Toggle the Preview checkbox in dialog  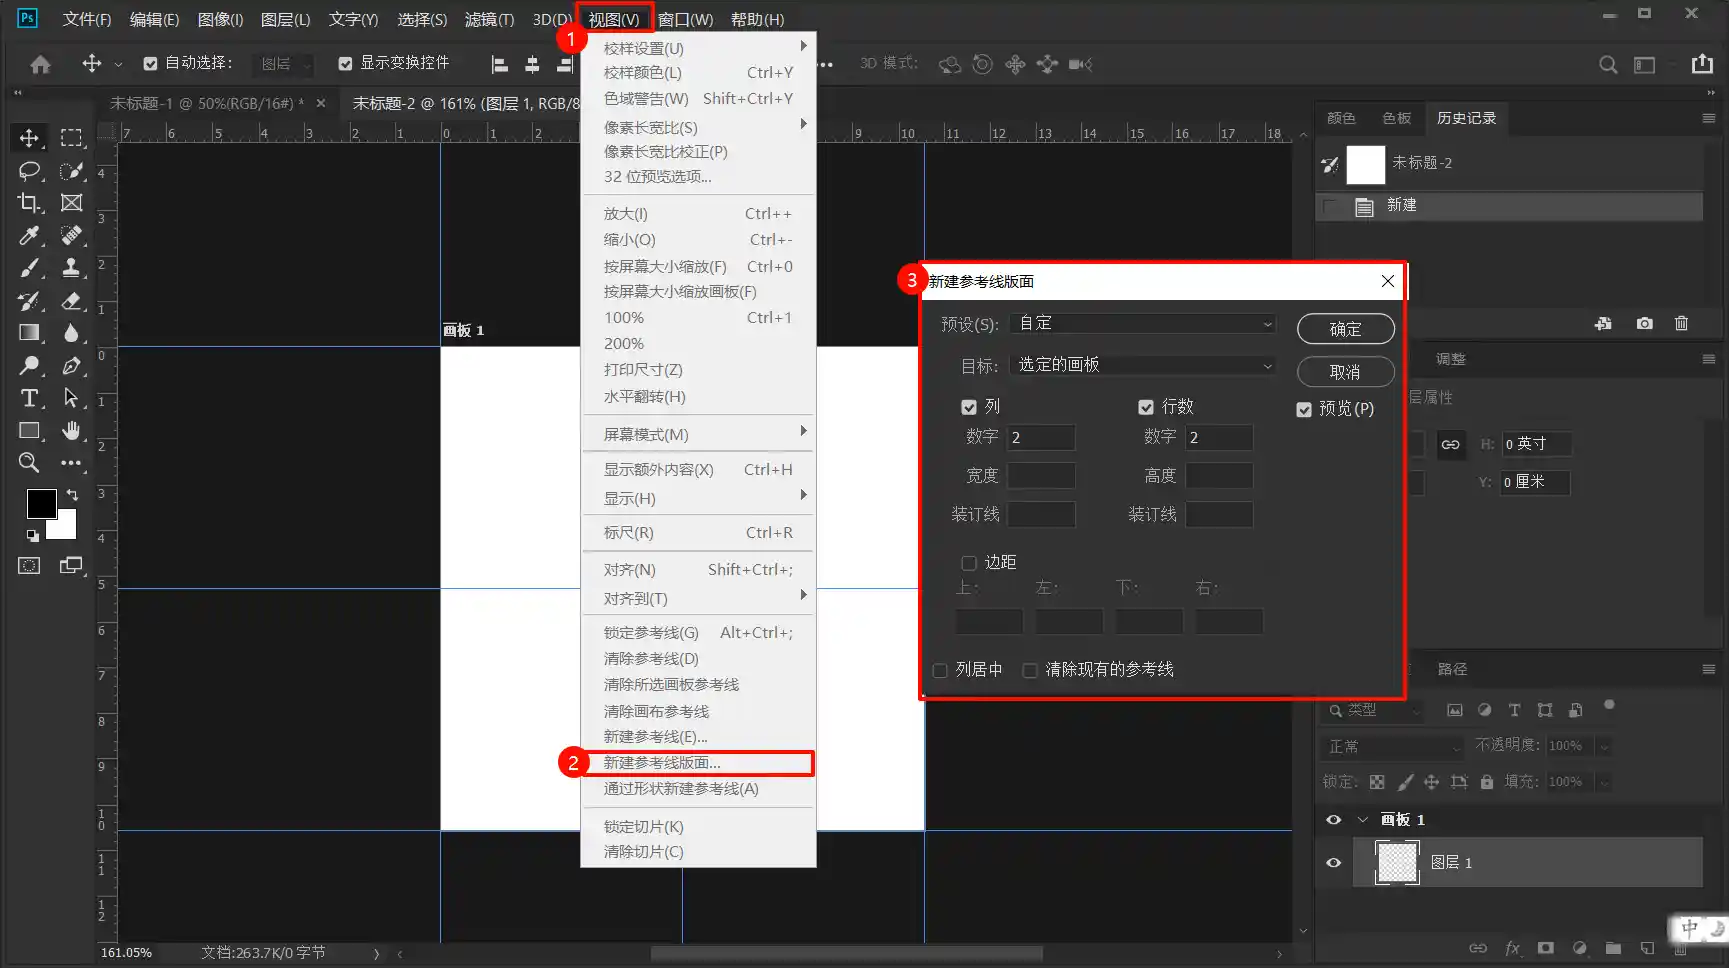(1304, 409)
